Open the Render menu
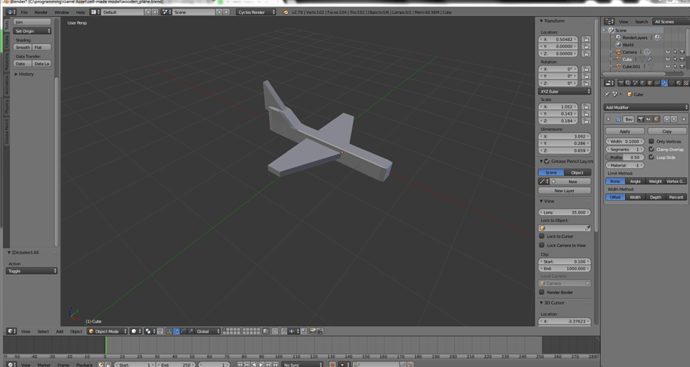The width and height of the screenshot is (690, 367). pyautogui.click(x=41, y=12)
